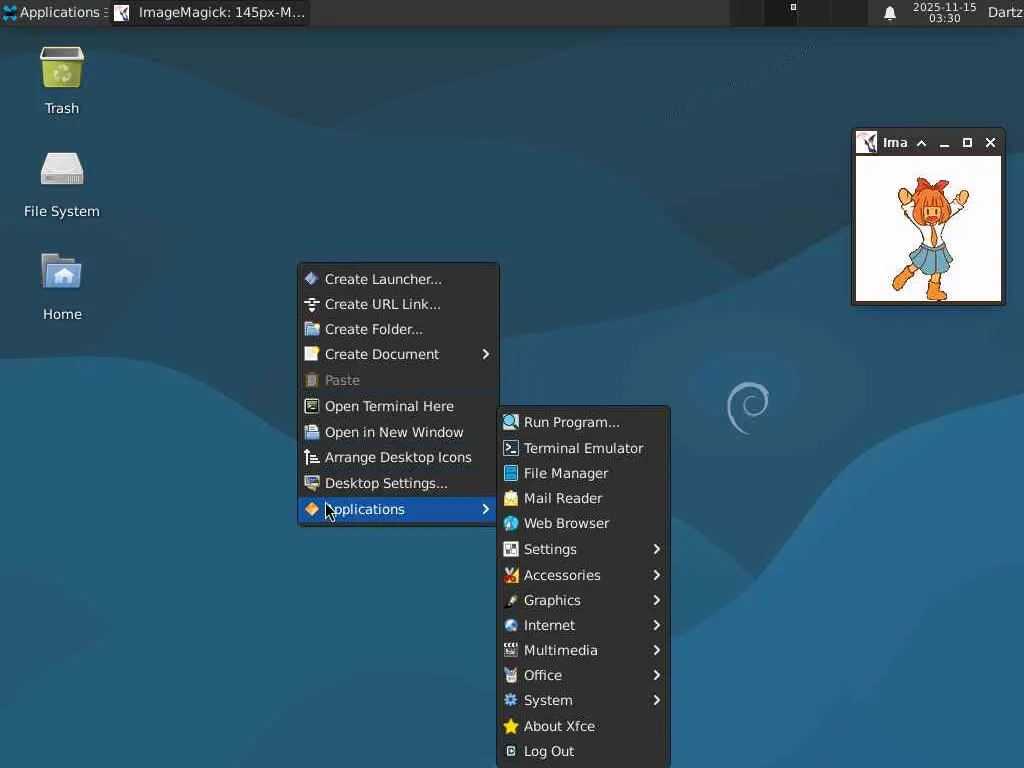Image resolution: width=1024 pixels, height=768 pixels.
Task: Click the Mail Reader label text
Action: tap(563, 498)
